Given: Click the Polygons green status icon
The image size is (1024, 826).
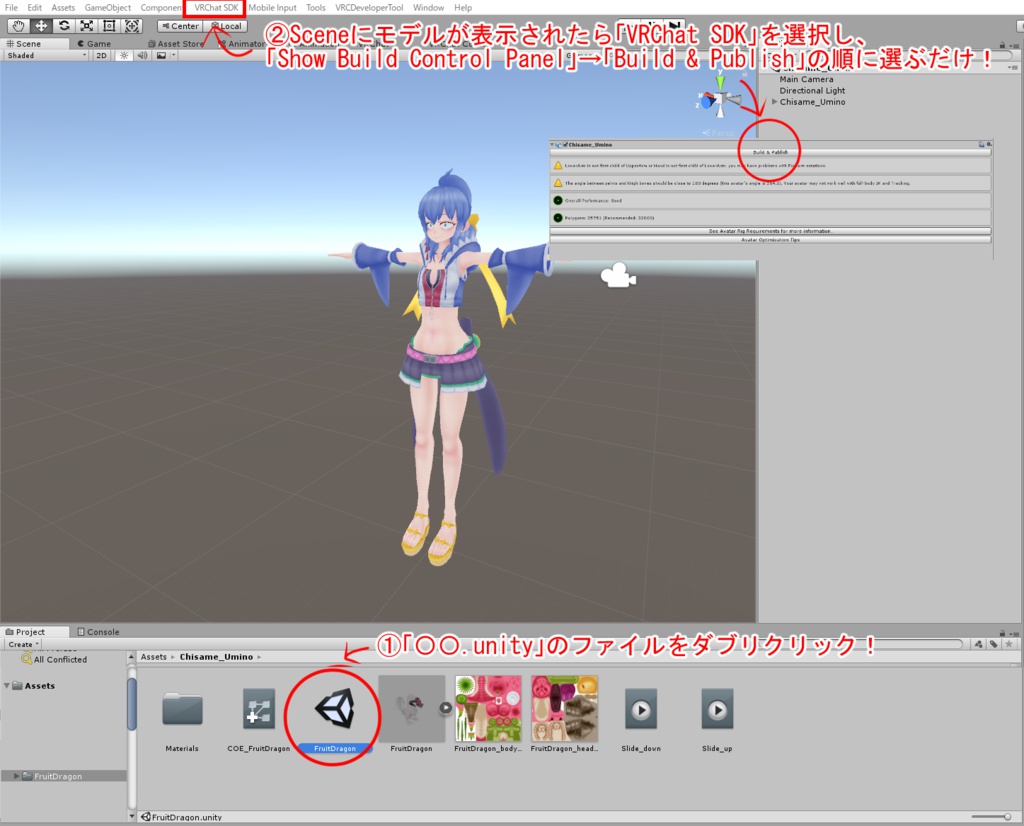Looking at the screenshot, I should [558, 217].
